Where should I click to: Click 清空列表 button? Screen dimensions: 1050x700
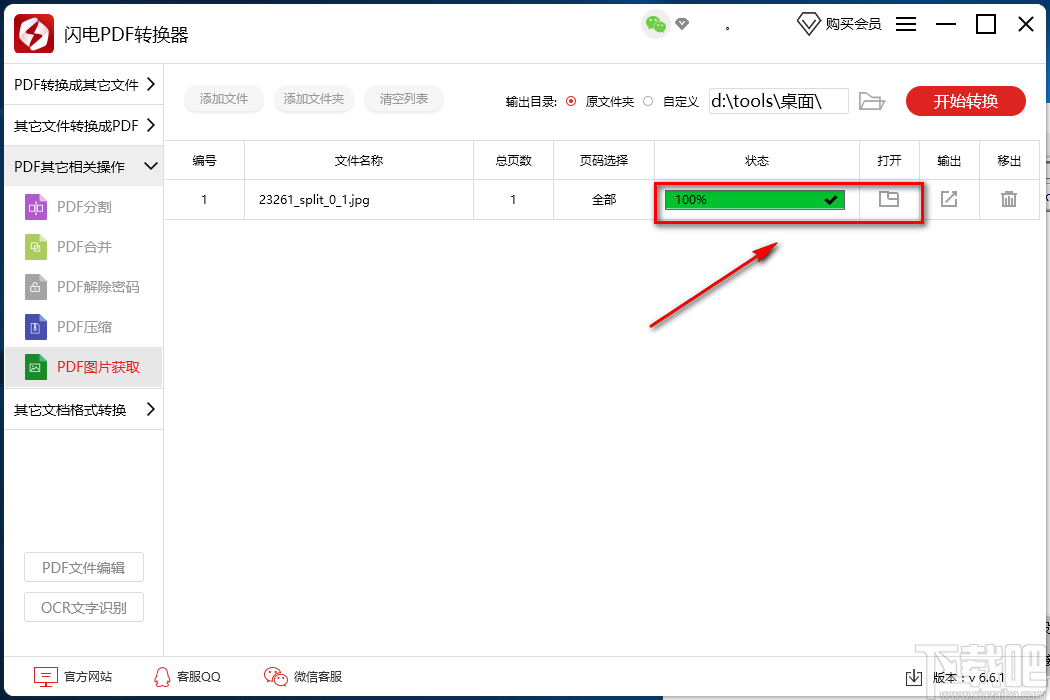pos(403,98)
